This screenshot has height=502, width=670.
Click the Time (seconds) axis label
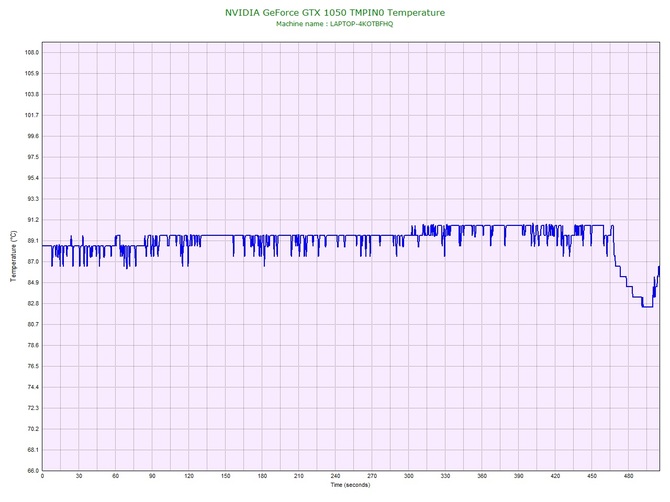pyautogui.click(x=350, y=485)
